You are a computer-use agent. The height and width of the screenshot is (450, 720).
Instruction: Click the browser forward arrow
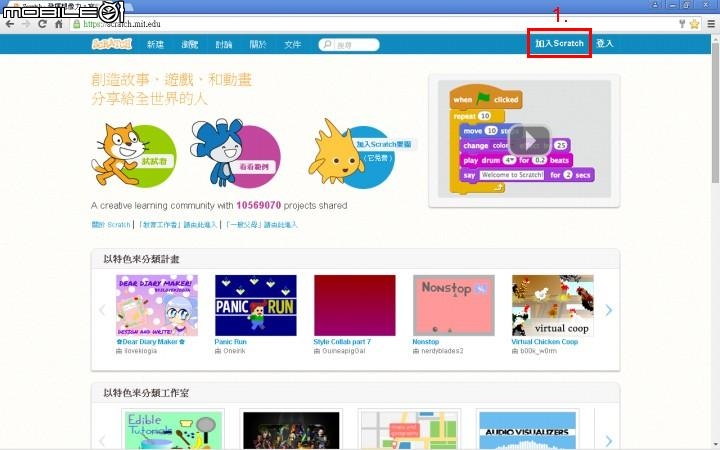[26, 24]
